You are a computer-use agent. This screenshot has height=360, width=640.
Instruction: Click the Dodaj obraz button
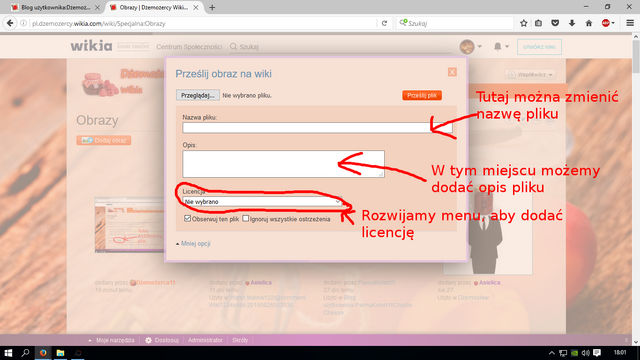[104, 140]
